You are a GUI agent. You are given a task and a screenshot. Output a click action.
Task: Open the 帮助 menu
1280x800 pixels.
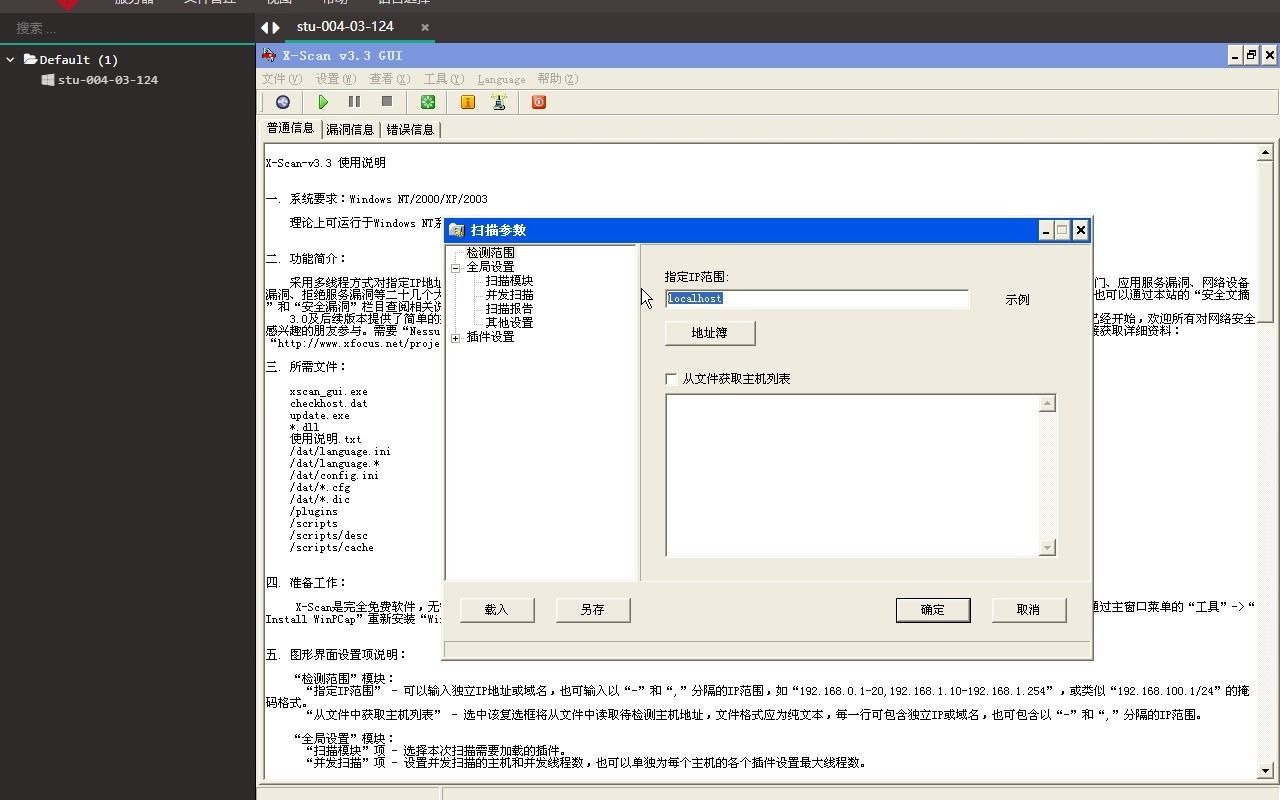557,79
